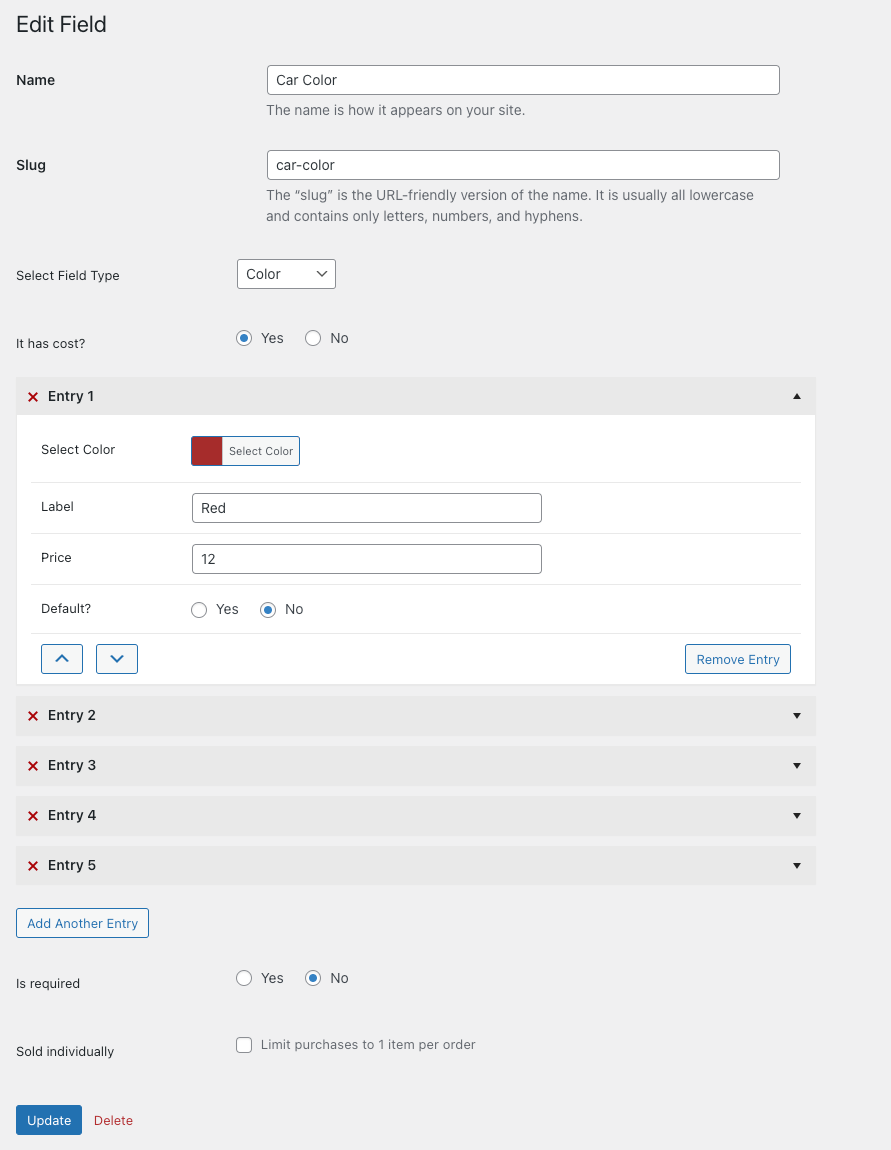Move Entry 1 down with the arrow button
This screenshot has width=891, height=1150.
click(117, 659)
